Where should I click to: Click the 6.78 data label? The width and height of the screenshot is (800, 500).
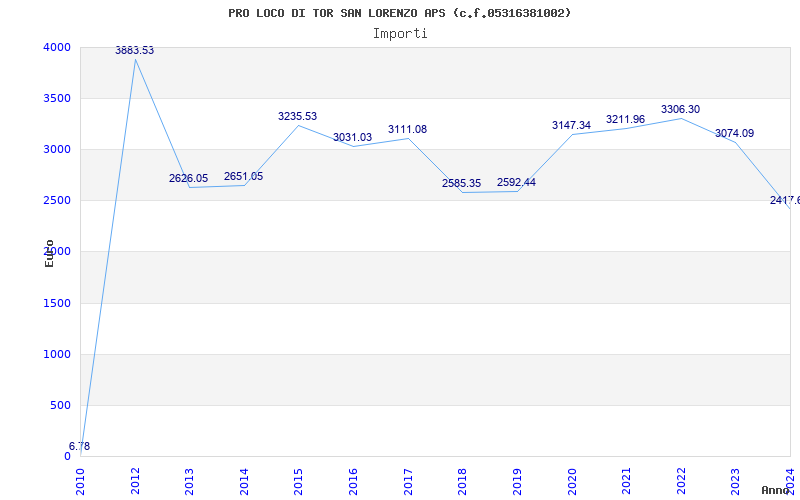click(x=79, y=447)
